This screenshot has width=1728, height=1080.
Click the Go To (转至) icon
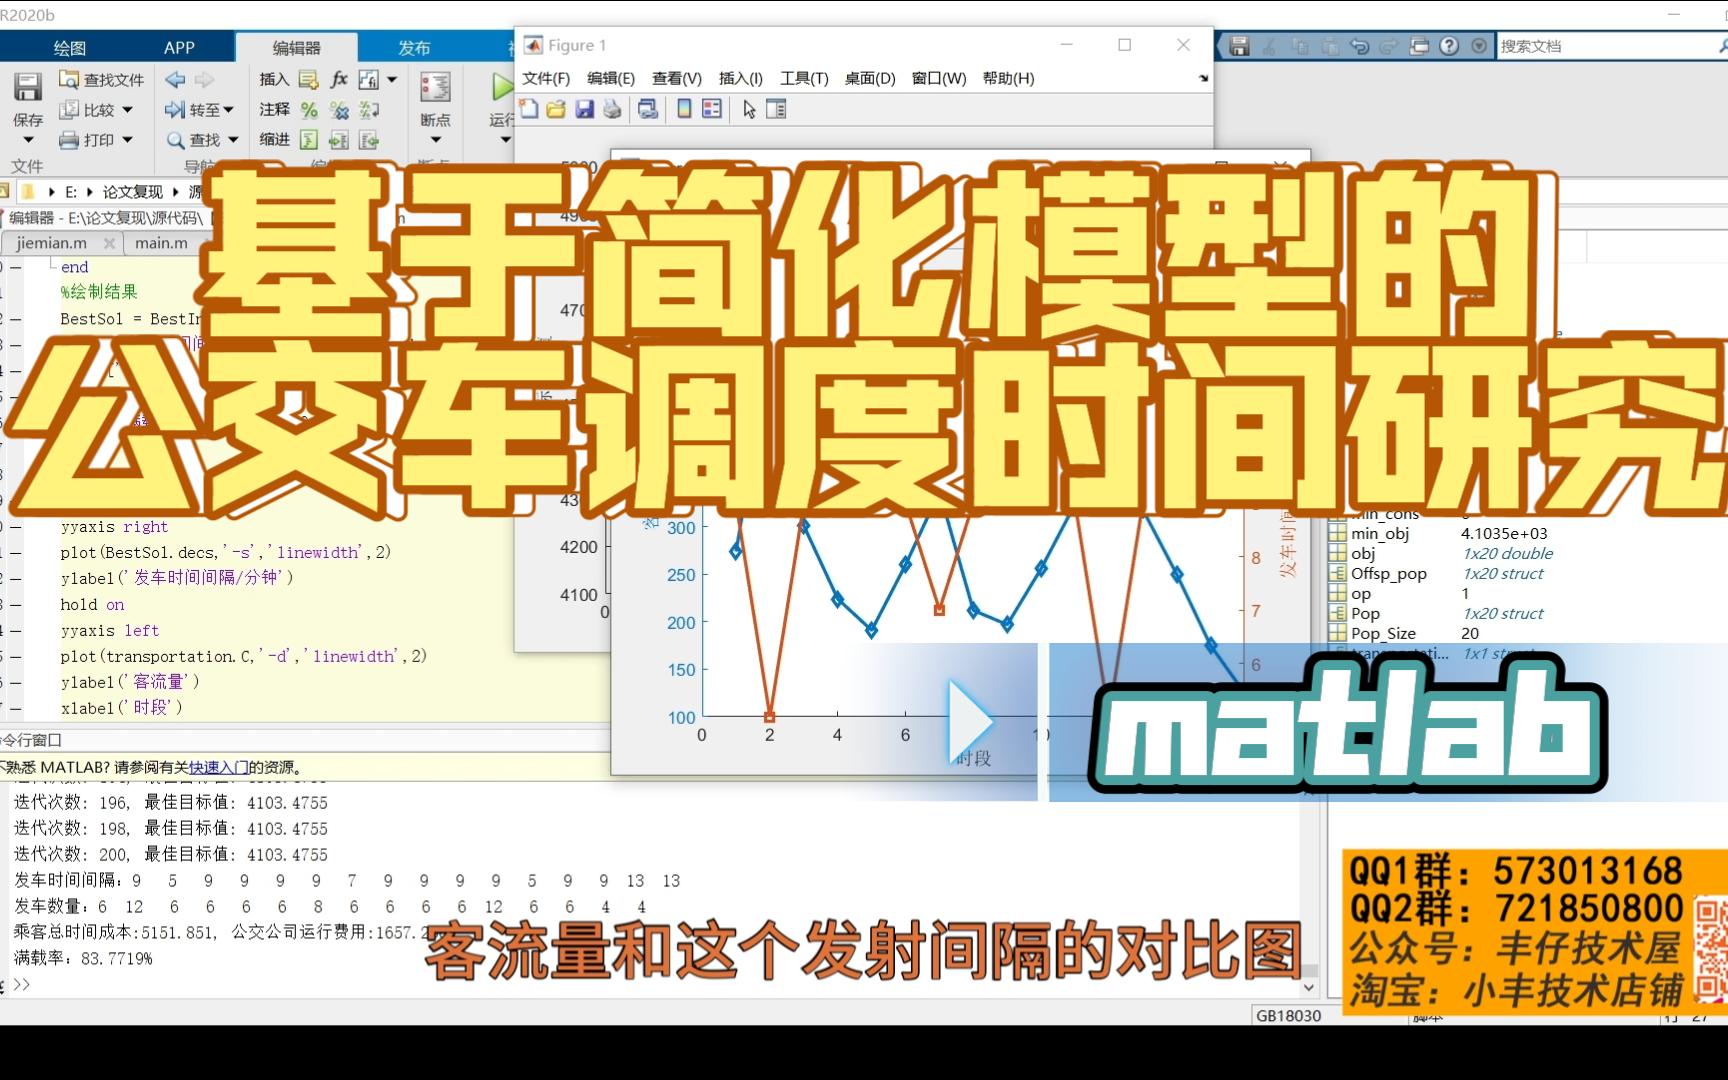click(x=175, y=110)
